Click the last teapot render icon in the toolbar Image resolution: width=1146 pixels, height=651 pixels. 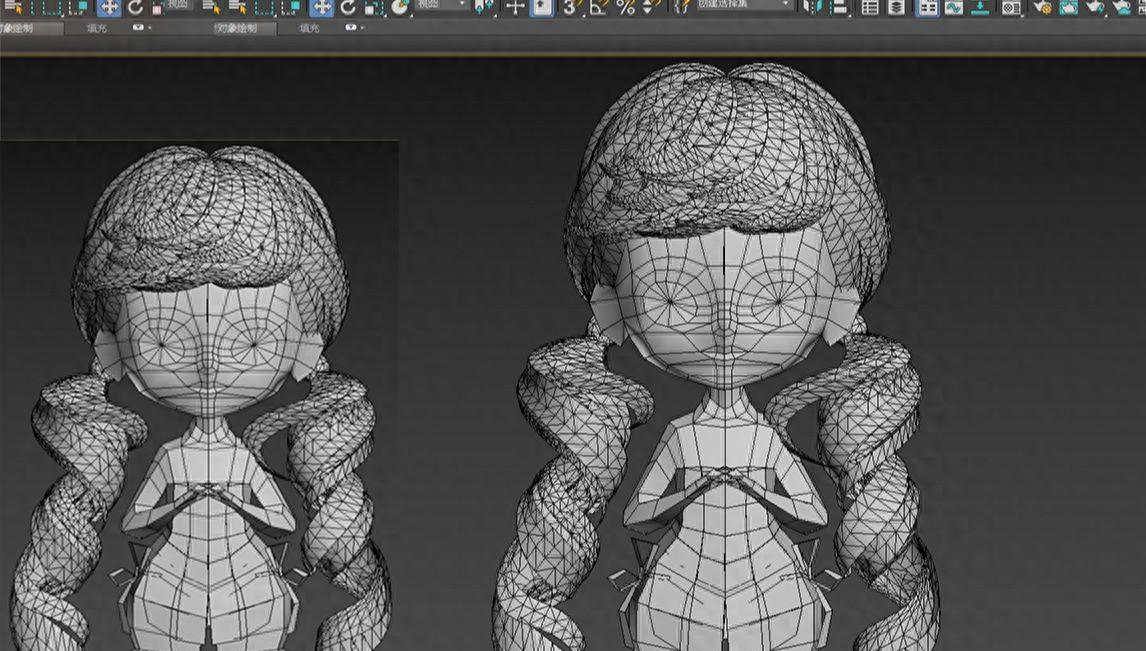[1122, 7]
